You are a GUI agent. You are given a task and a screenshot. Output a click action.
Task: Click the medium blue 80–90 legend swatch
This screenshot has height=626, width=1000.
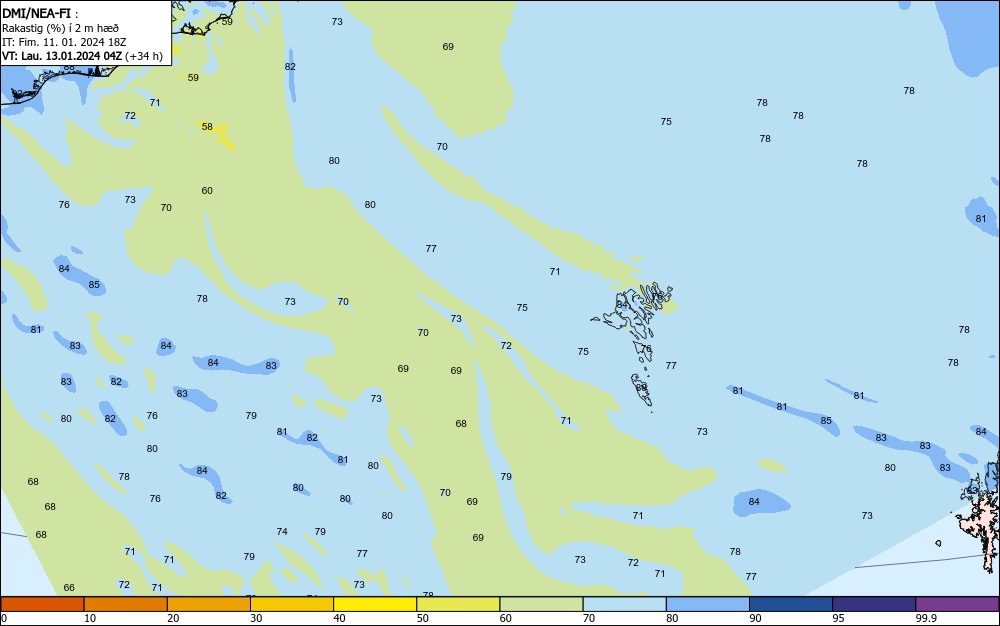point(708,604)
